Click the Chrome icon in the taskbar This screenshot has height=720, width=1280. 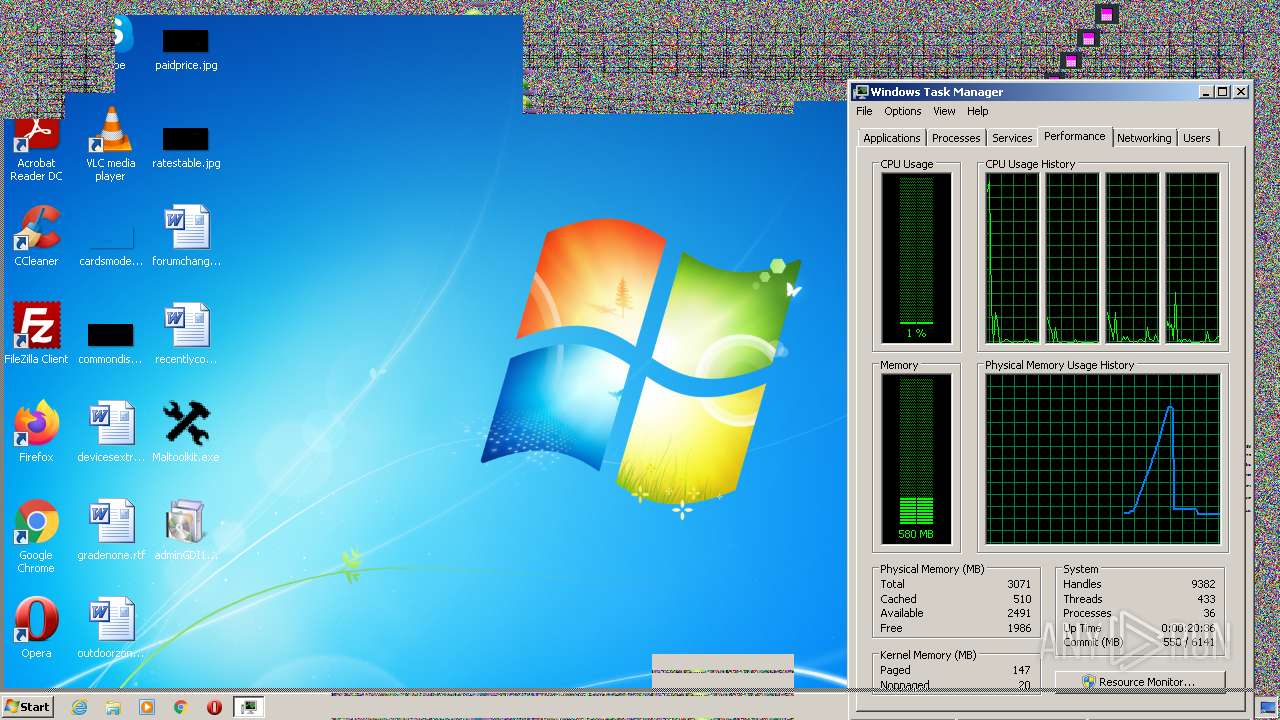point(180,707)
